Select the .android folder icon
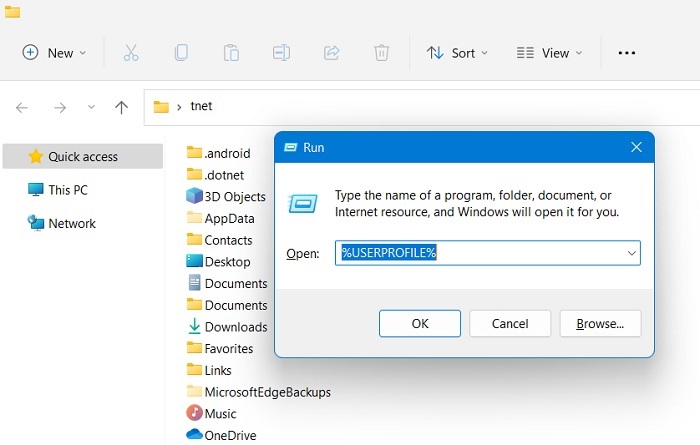The width and height of the screenshot is (700, 445). tap(194, 152)
